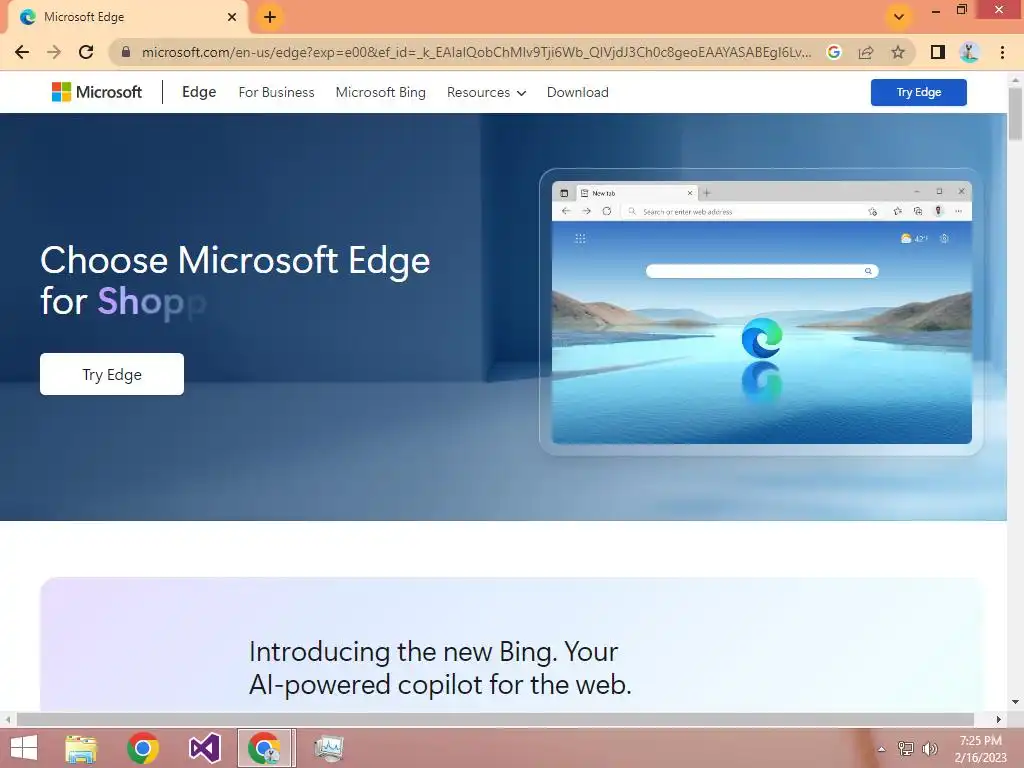Click the Introducing the new Bing heading
The height and width of the screenshot is (768, 1024).
pyautogui.click(x=440, y=668)
